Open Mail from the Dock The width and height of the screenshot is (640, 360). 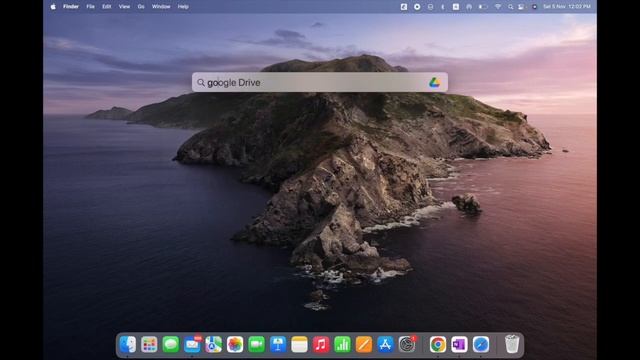click(192, 344)
